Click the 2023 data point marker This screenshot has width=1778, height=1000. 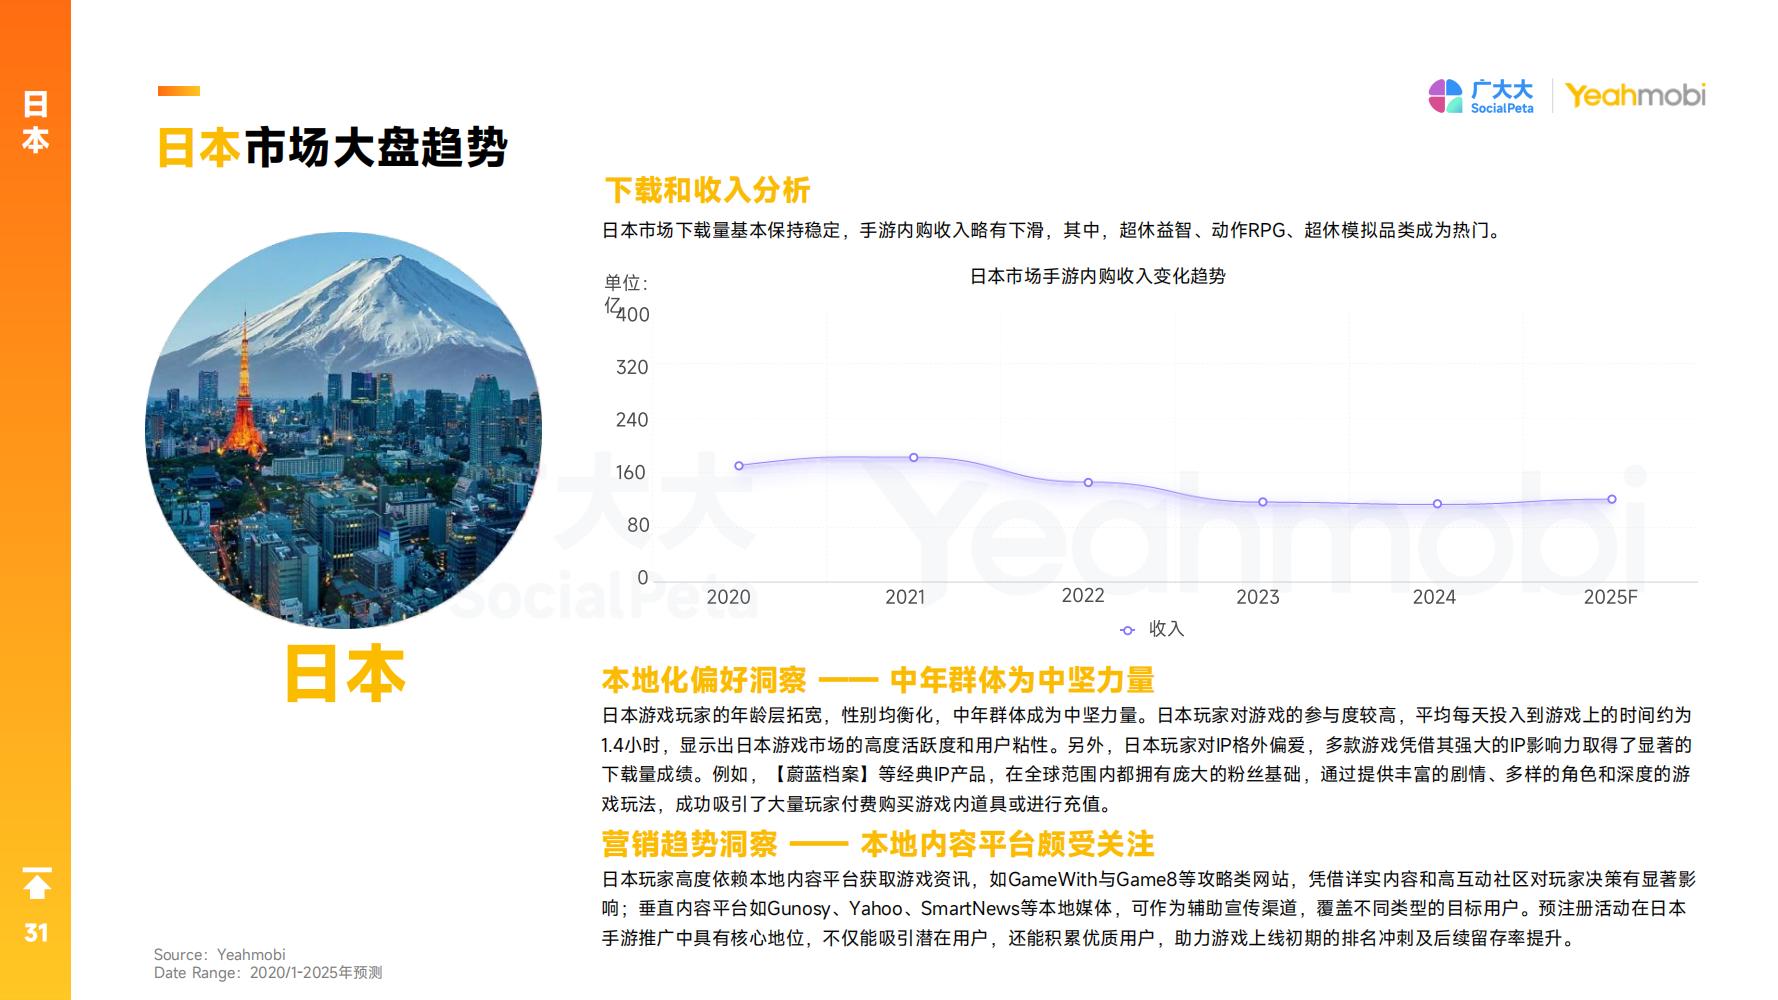tap(1262, 502)
